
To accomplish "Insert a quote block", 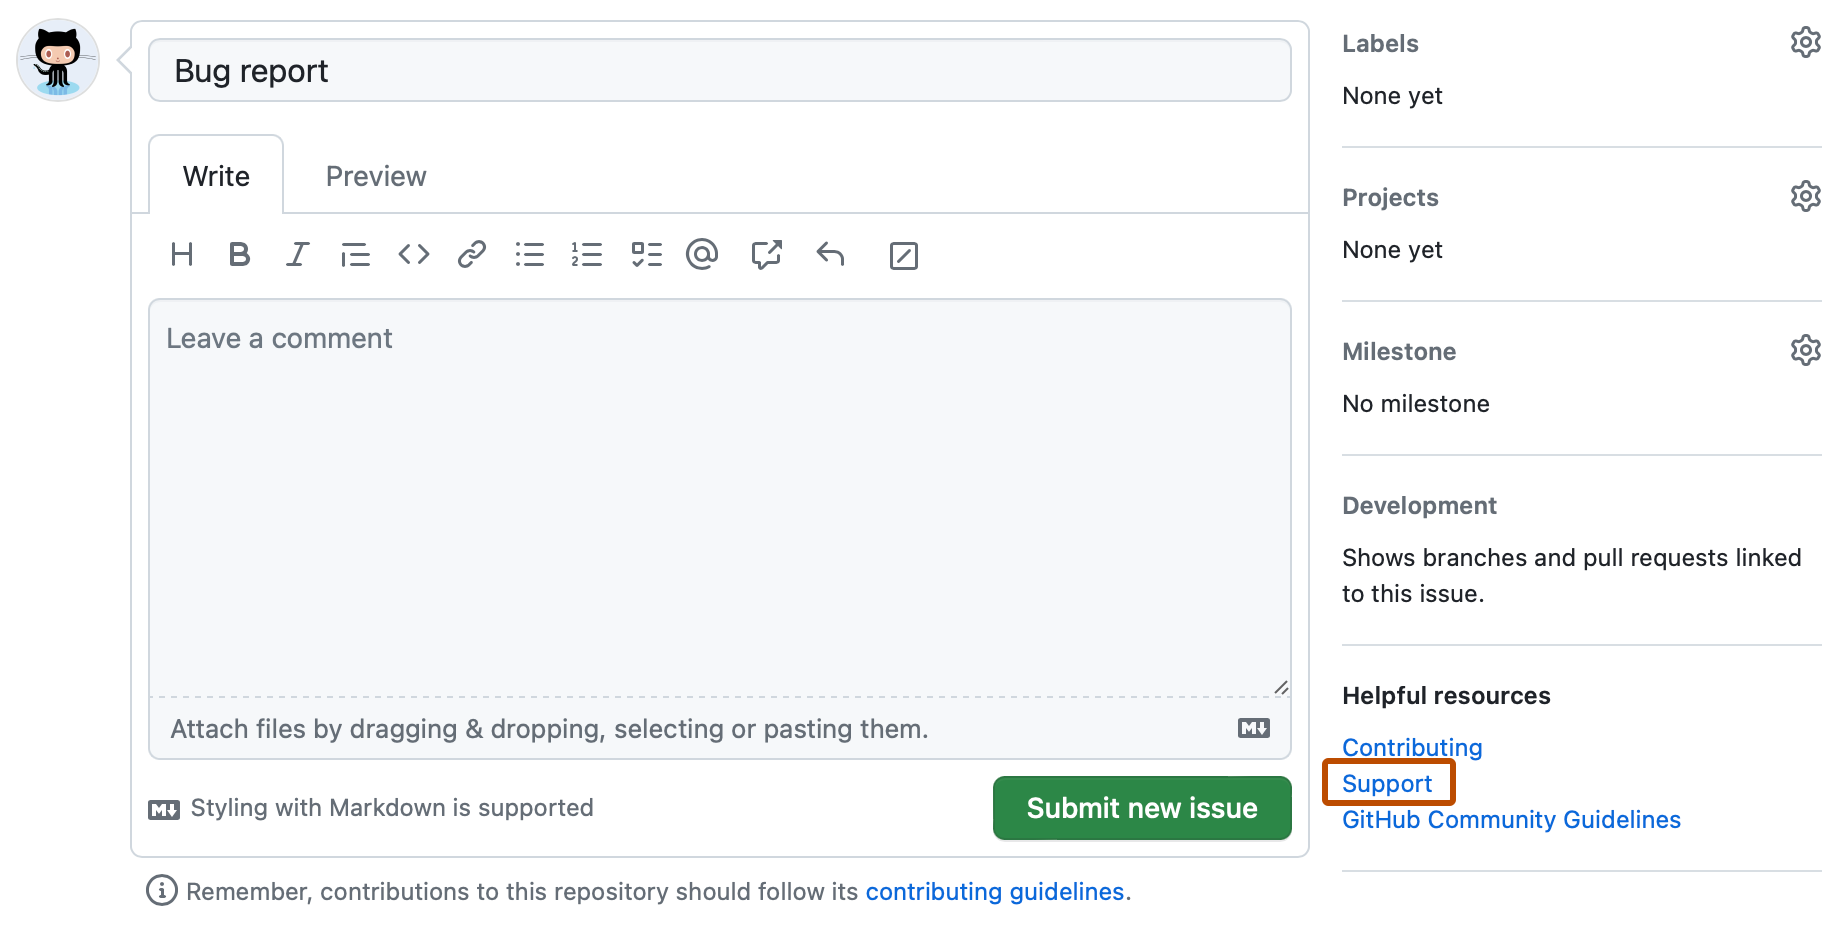I will [x=355, y=255].
